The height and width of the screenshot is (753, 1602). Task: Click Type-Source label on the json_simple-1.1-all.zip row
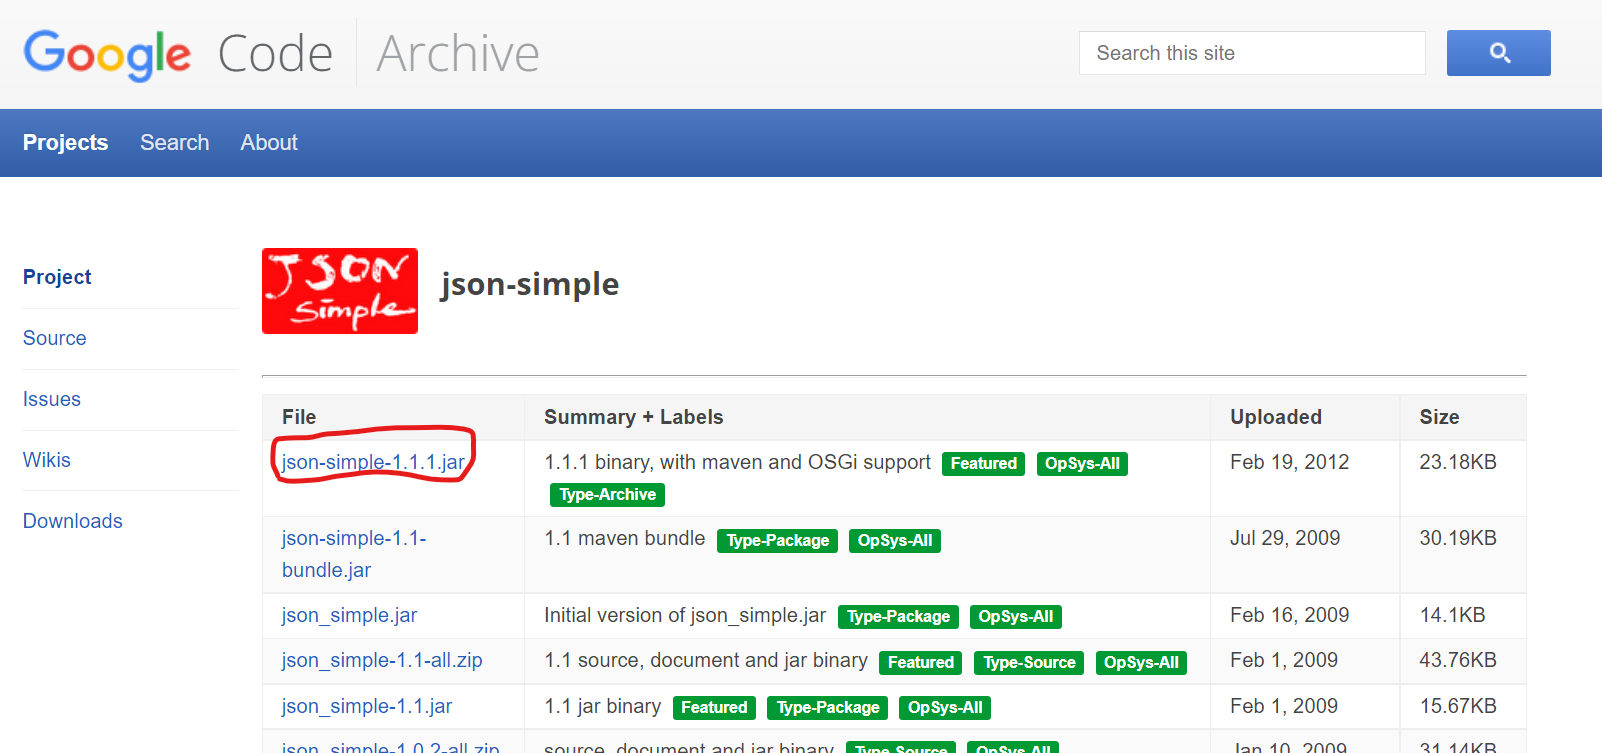tap(1029, 663)
